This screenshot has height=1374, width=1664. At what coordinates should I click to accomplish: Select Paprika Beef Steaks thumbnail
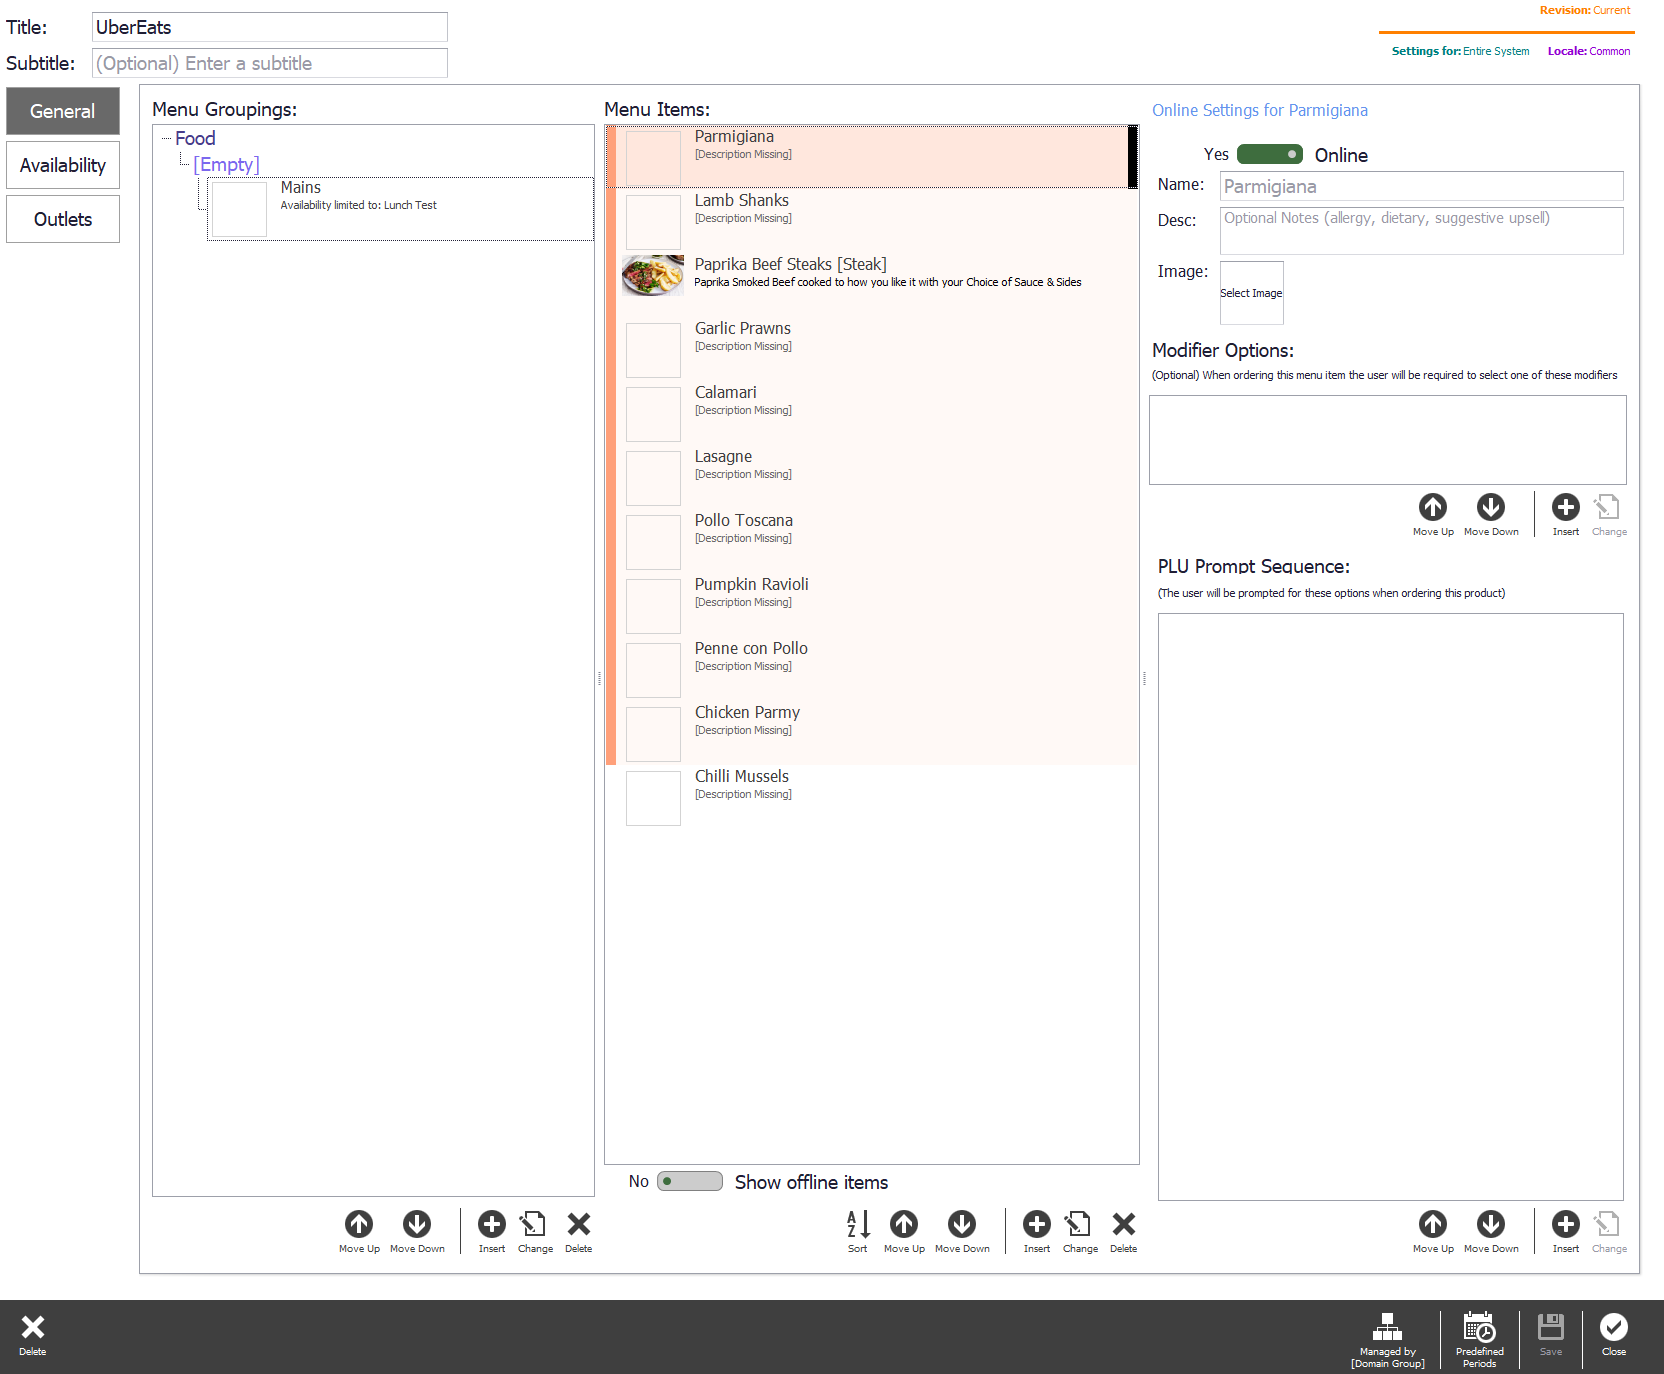[653, 275]
